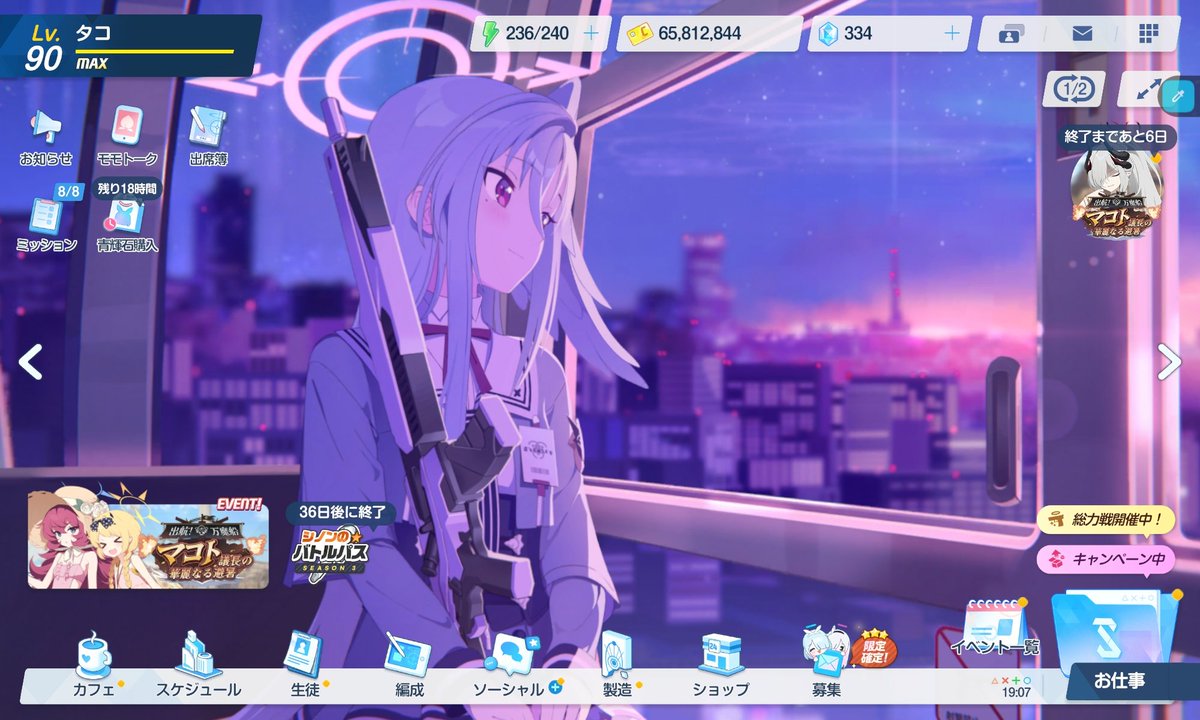Click the 36日後に終了 label
1200x720 pixels.
point(341,512)
